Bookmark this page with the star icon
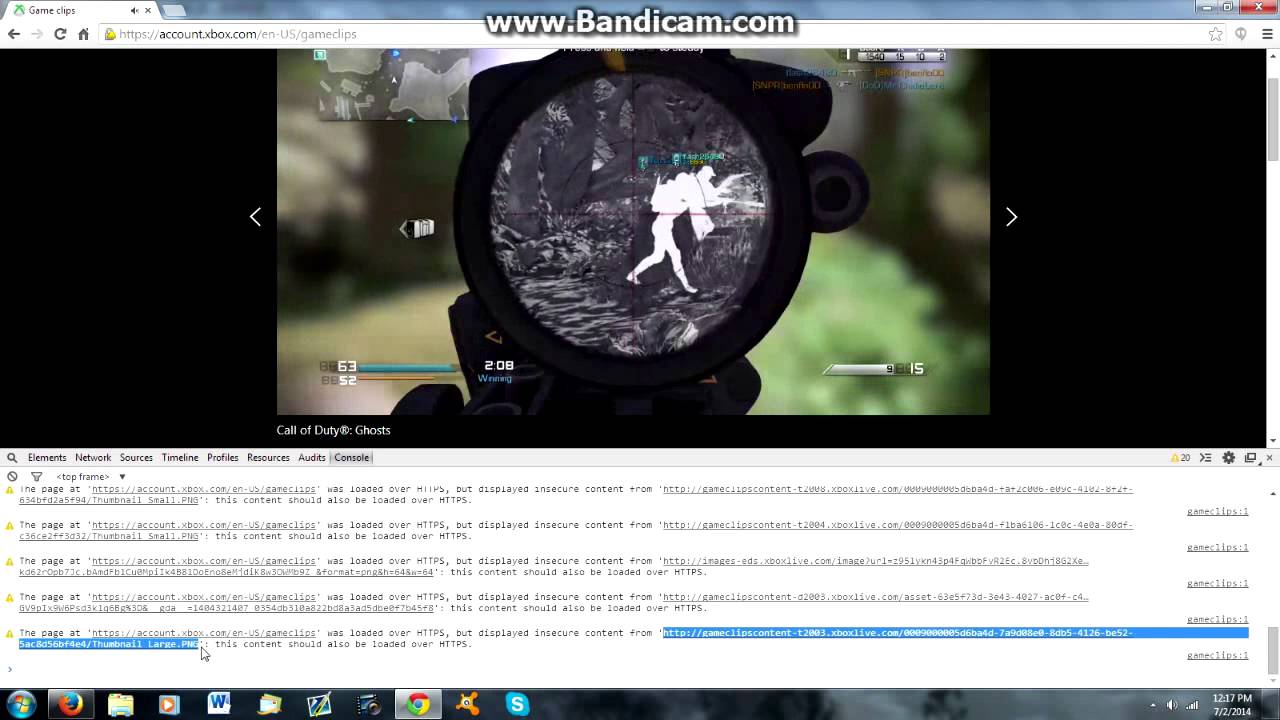 1215,34
